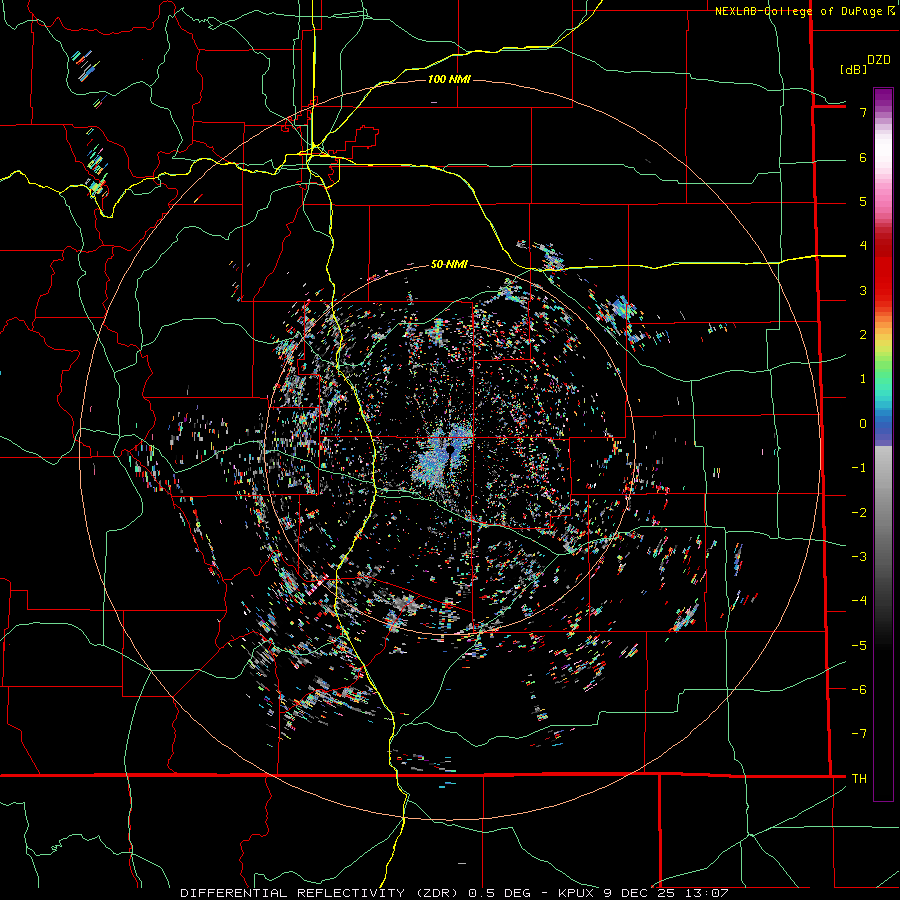Click the scale value 4
This screenshot has height=900, width=900.
(863, 246)
